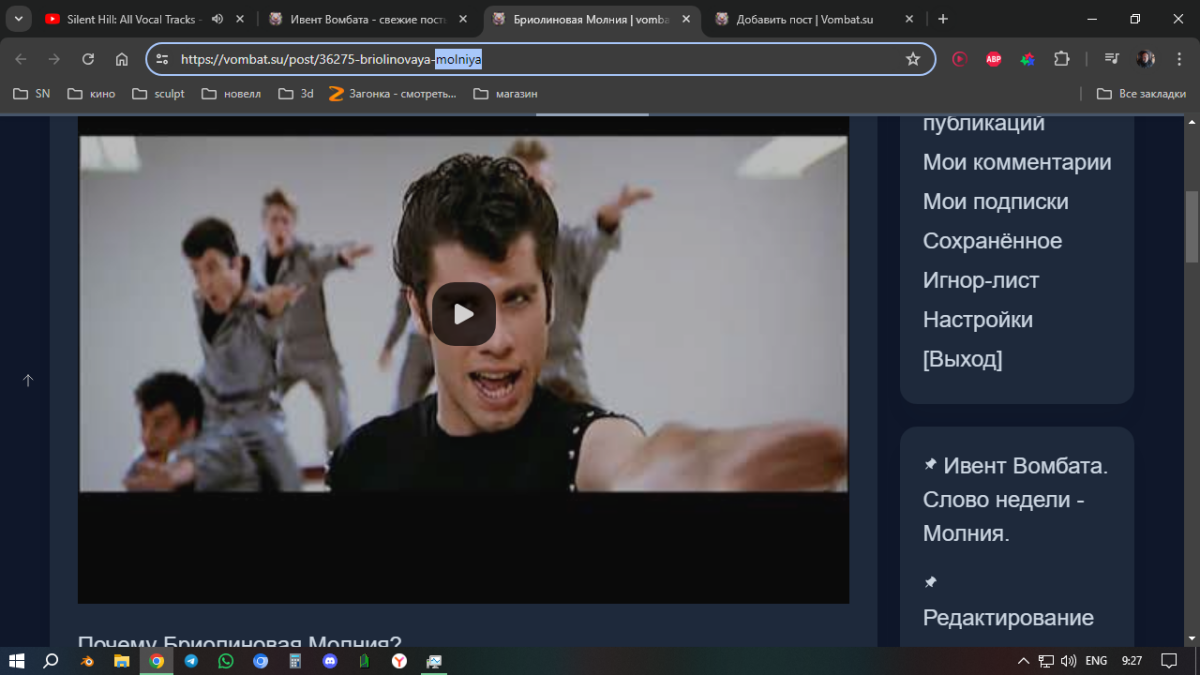This screenshot has width=1200, height=675.
Task: Open the Все закладки folder
Action: pyautogui.click(x=1141, y=94)
